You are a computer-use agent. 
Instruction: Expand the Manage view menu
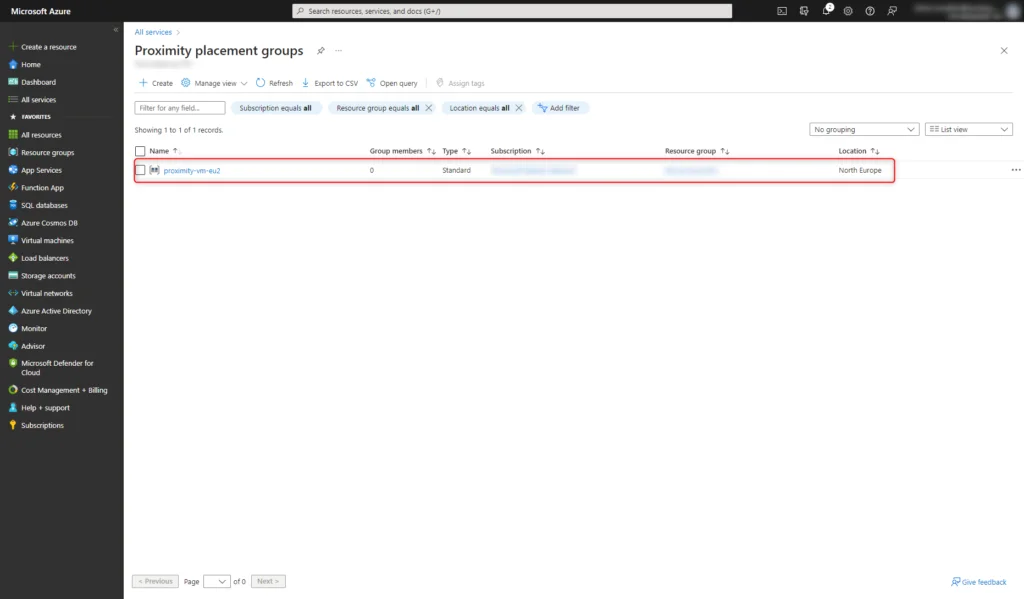click(x=214, y=82)
